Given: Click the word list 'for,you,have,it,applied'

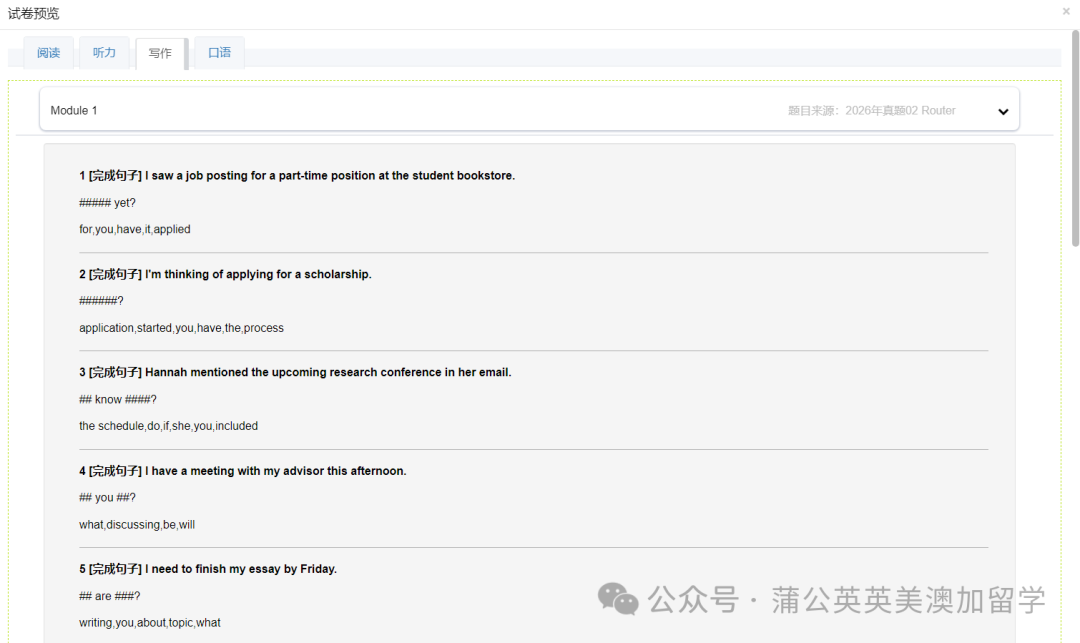Looking at the screenshot, I should (x=135, y=230).
